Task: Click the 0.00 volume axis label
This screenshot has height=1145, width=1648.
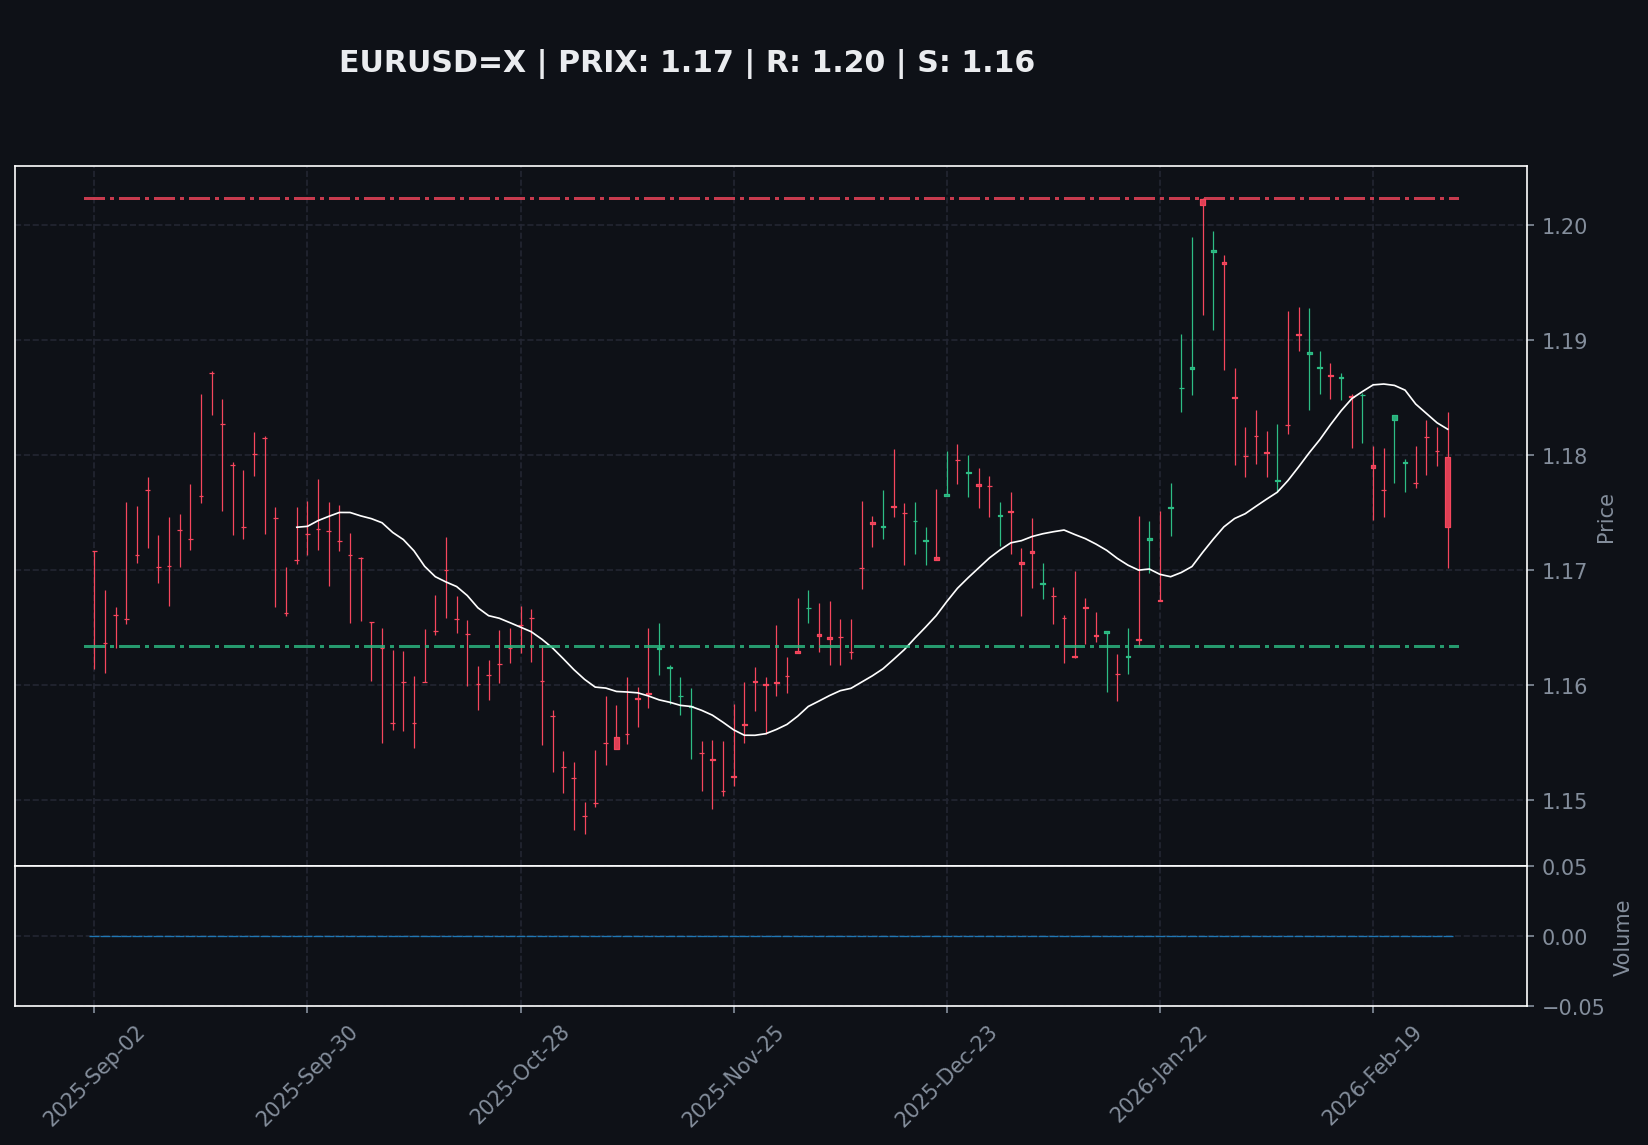Action: pyautogui.click(x=1564, y=937)
